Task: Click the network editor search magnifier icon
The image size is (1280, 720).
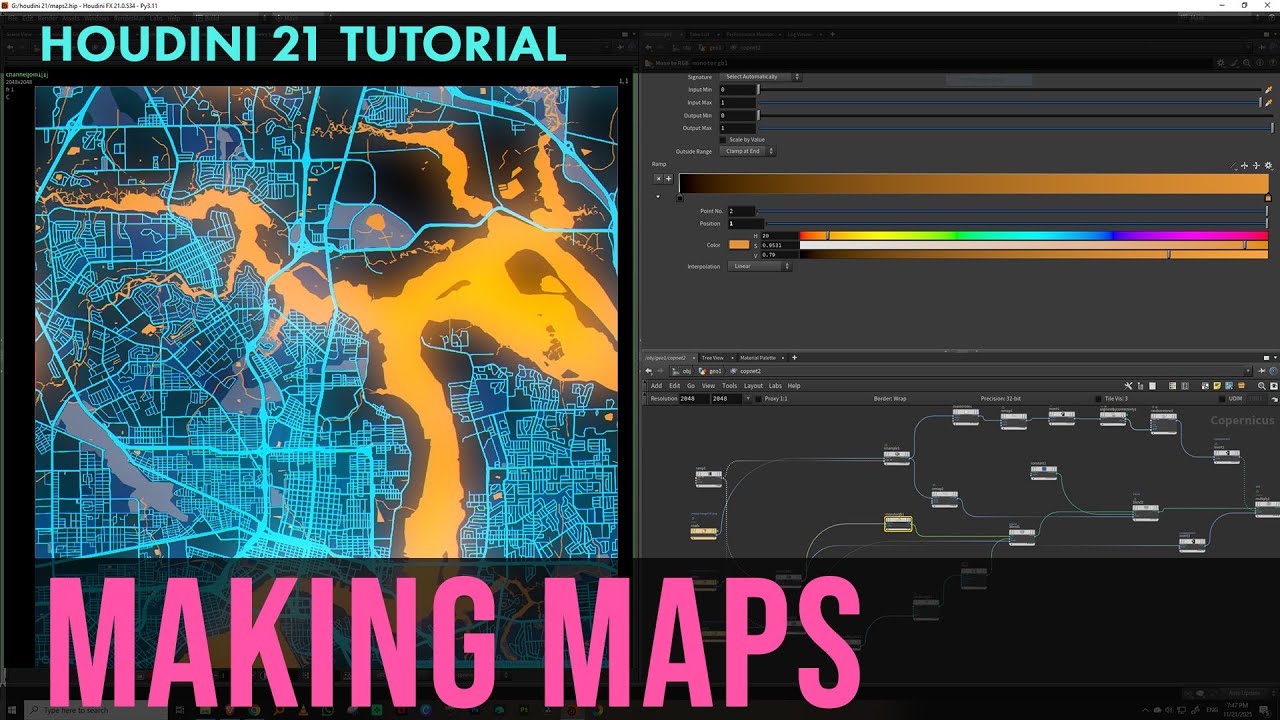Action: click(1261, 386)
